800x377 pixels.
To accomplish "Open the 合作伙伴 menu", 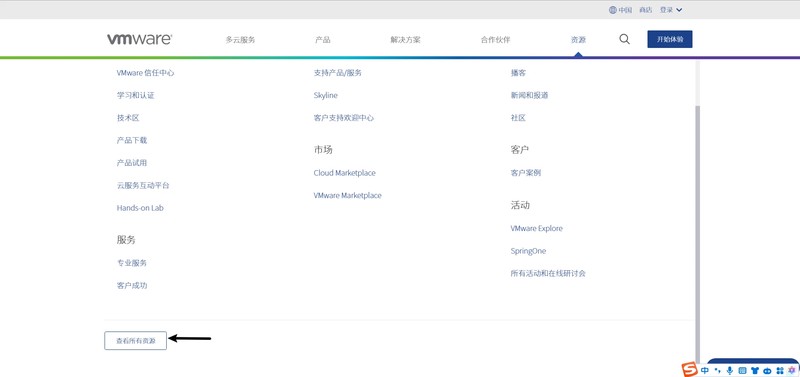I will [495, 40].
